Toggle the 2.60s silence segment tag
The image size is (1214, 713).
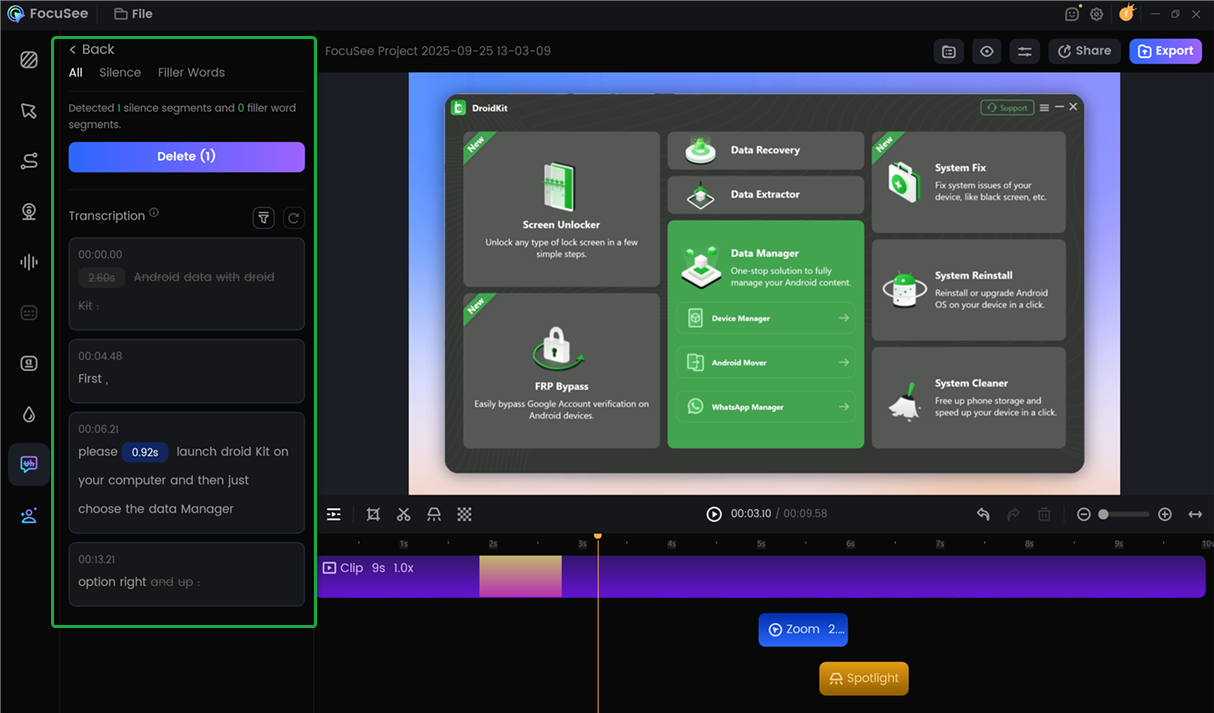[101, 277]
